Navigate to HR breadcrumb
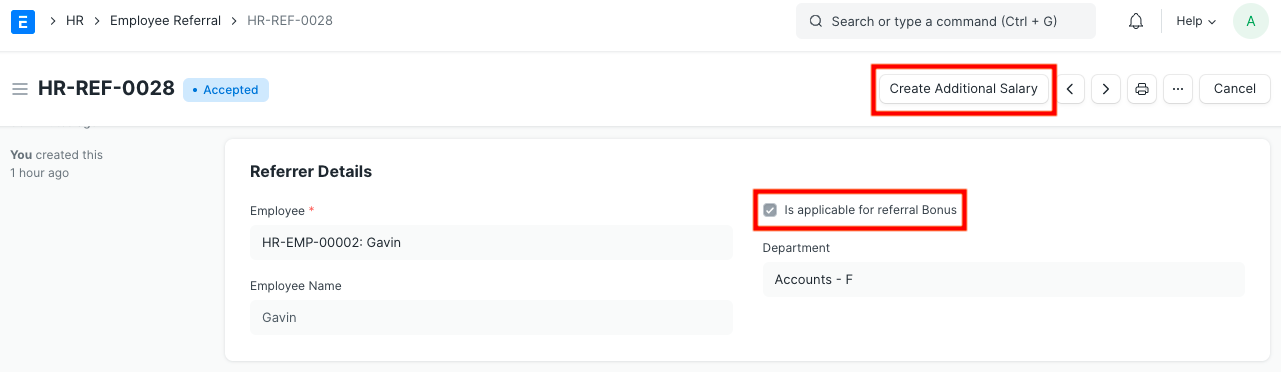1281x372 pixels. (75, 21)
